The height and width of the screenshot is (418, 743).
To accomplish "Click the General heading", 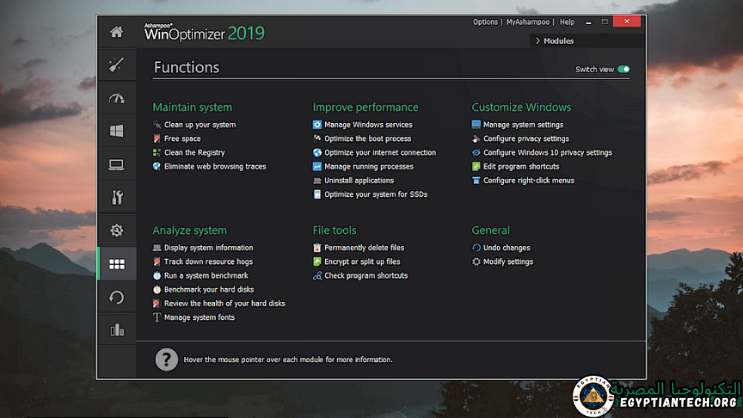I will 490,230.
